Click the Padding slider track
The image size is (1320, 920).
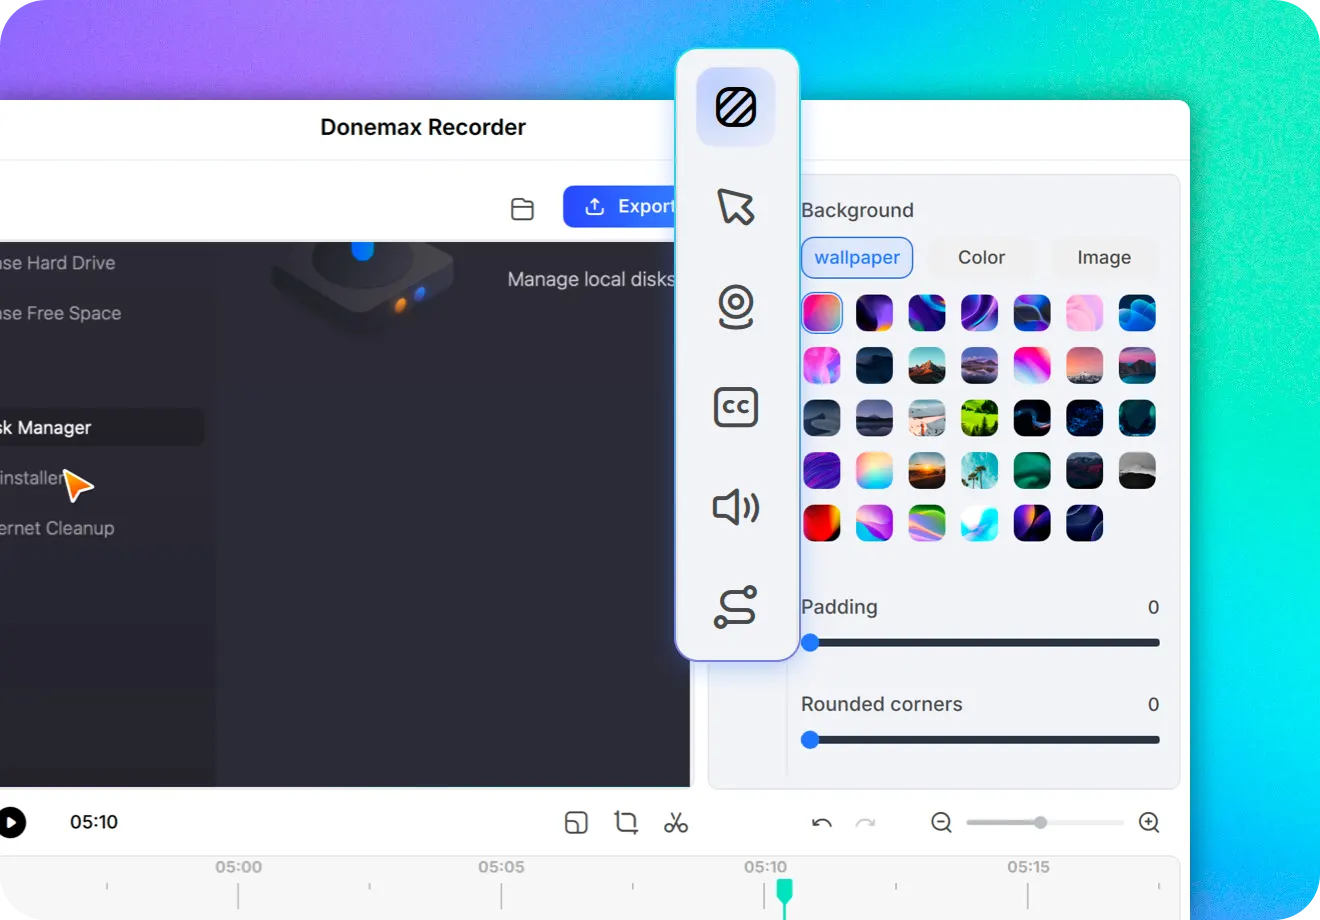[x=981, y=643]
